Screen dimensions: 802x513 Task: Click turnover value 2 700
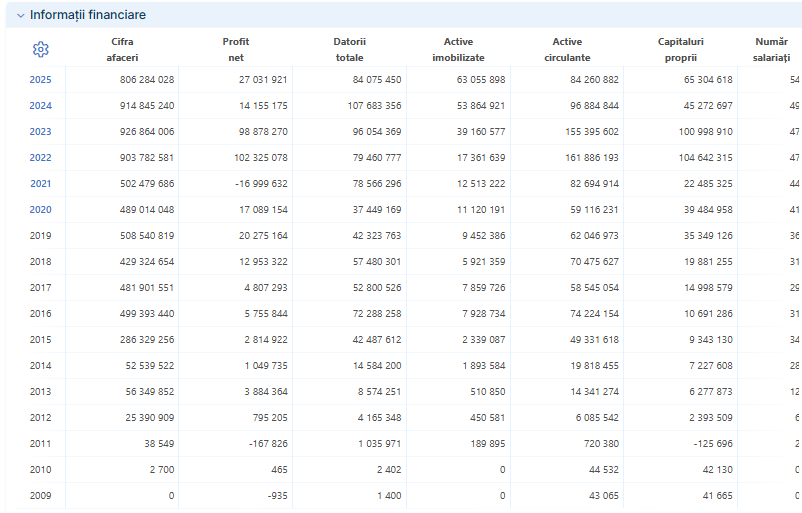(162, 470)
